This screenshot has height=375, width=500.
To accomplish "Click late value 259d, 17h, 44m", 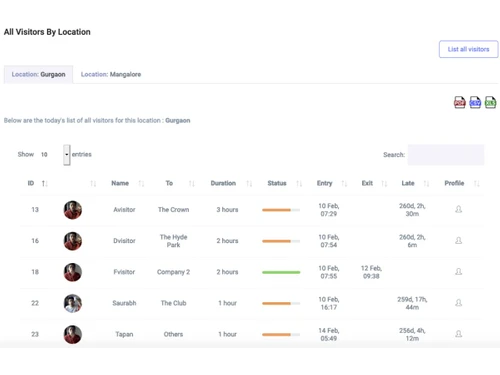I will point(412,303).
